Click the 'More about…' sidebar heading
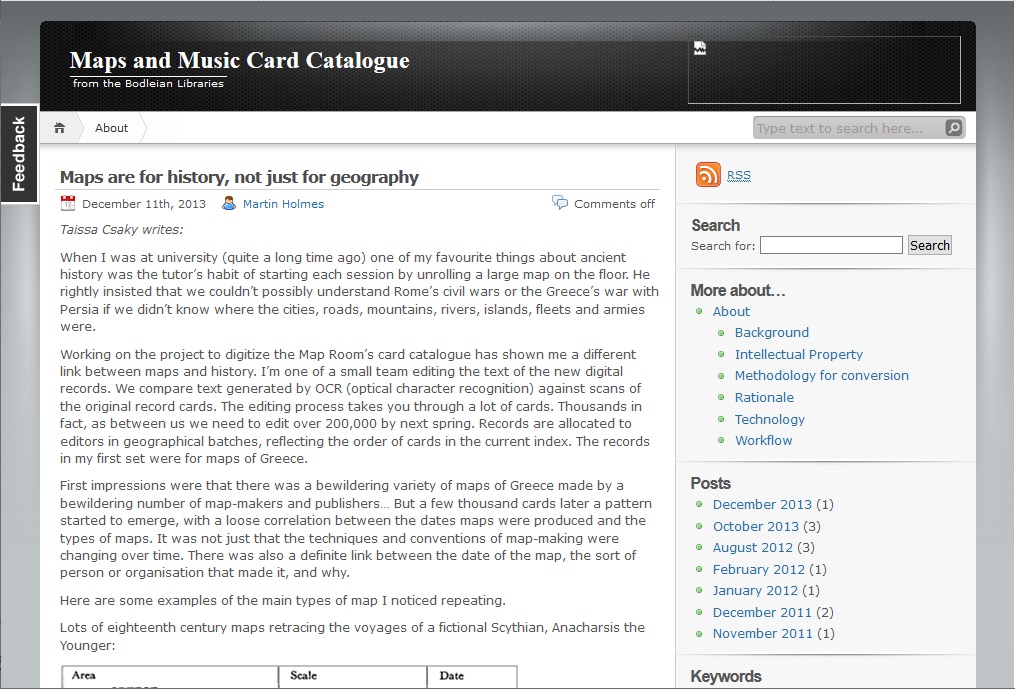Screen dimensions: 1015x689 (738, 291)
